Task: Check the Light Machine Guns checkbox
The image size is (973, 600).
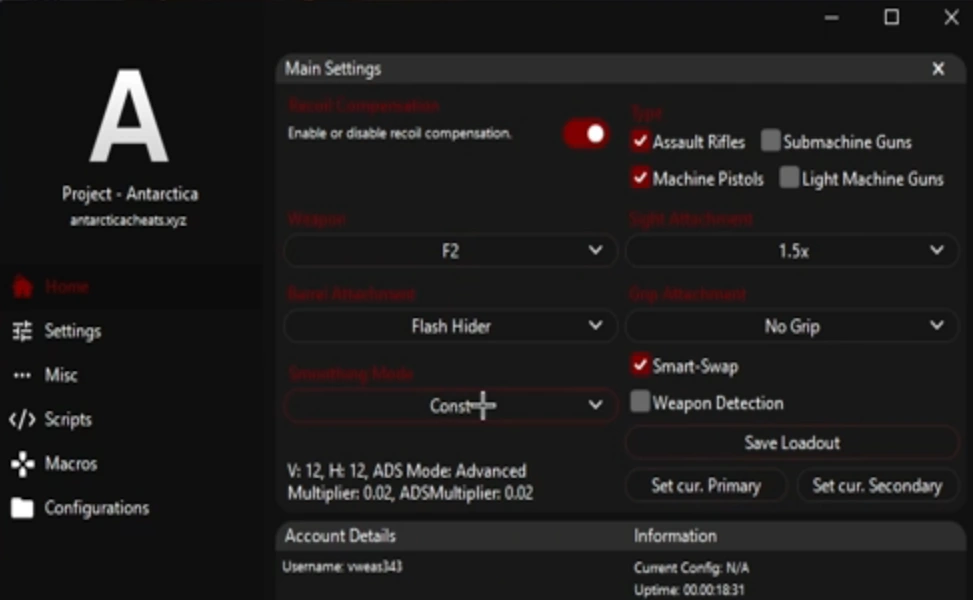Action: click(789, 177)
